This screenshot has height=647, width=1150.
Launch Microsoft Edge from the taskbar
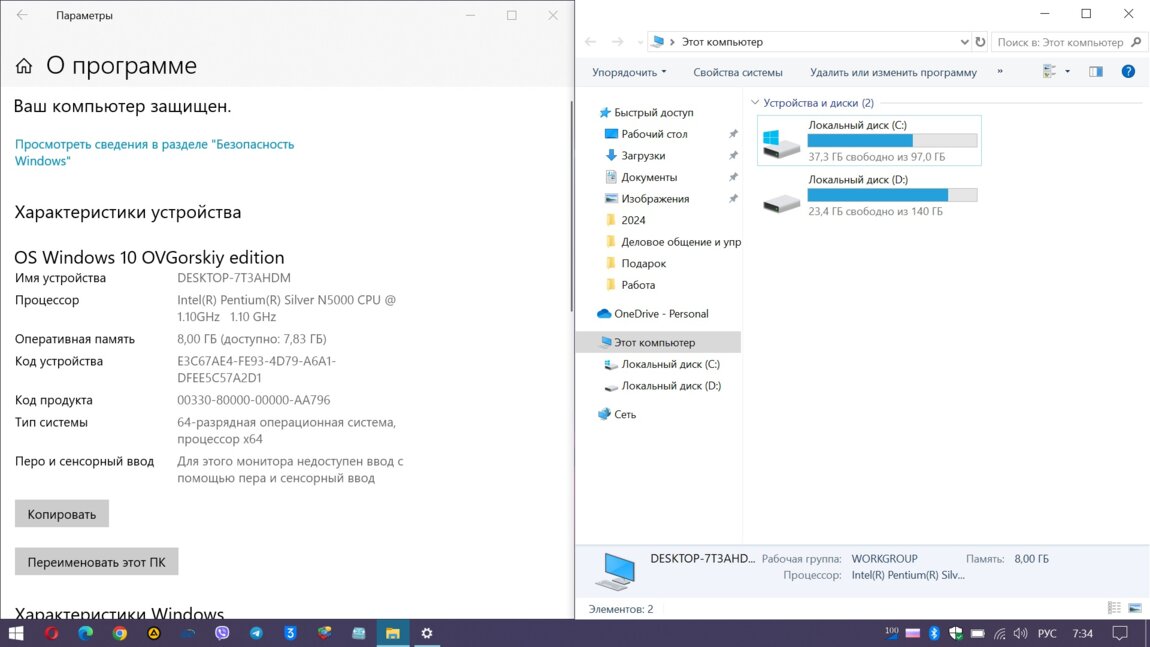point(85,633)
